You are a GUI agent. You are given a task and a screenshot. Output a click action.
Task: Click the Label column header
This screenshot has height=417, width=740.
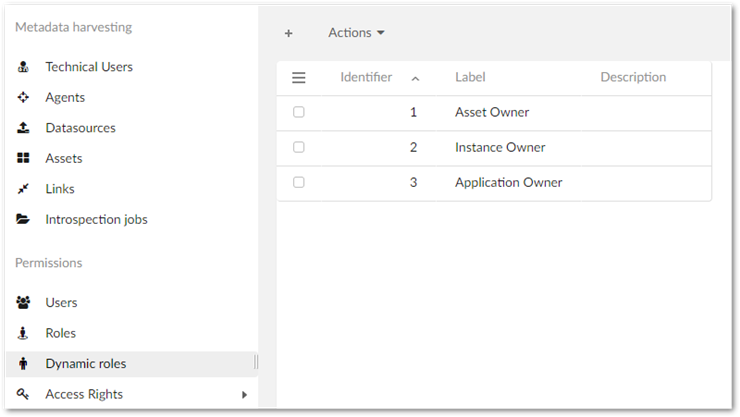tap(470, 77)
